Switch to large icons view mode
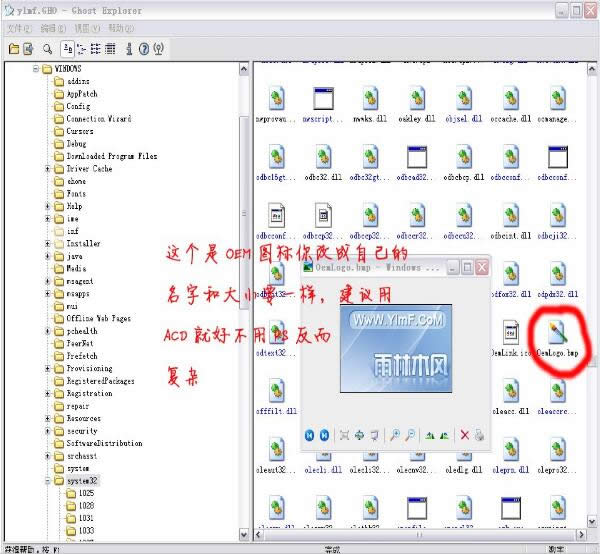600x554 pixels. pos(67,49)
